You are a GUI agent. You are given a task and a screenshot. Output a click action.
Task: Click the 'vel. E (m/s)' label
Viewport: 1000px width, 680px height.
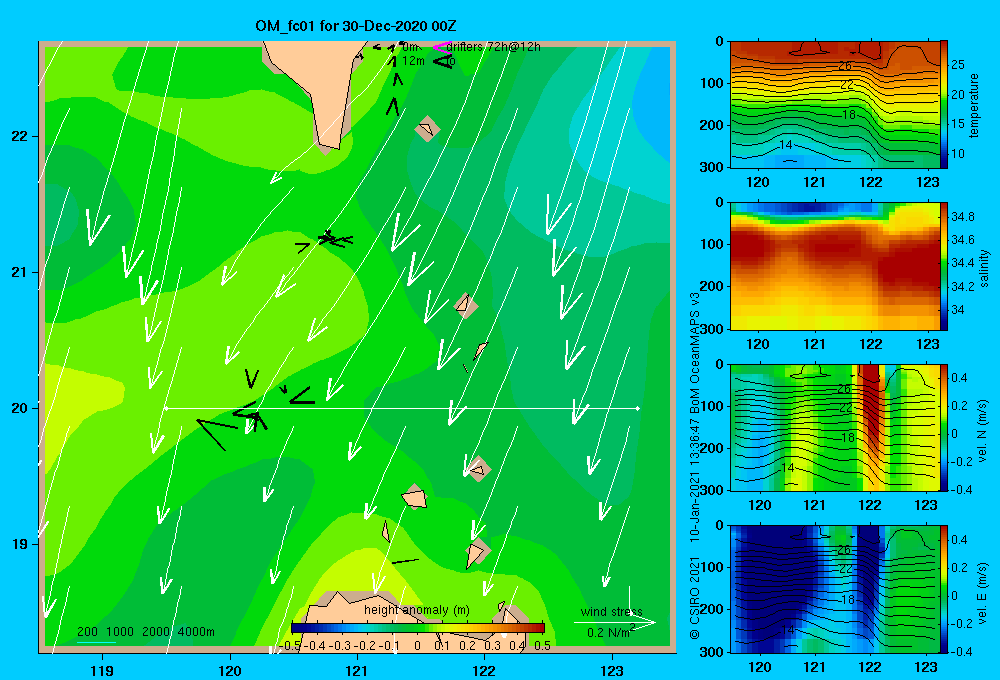point(983,593)
